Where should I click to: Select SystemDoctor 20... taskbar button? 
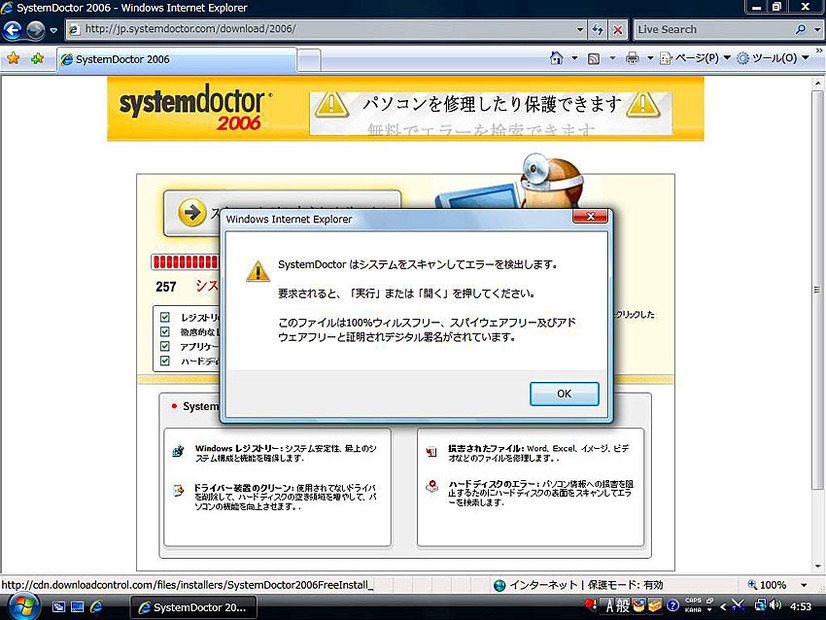pos(193,607)
